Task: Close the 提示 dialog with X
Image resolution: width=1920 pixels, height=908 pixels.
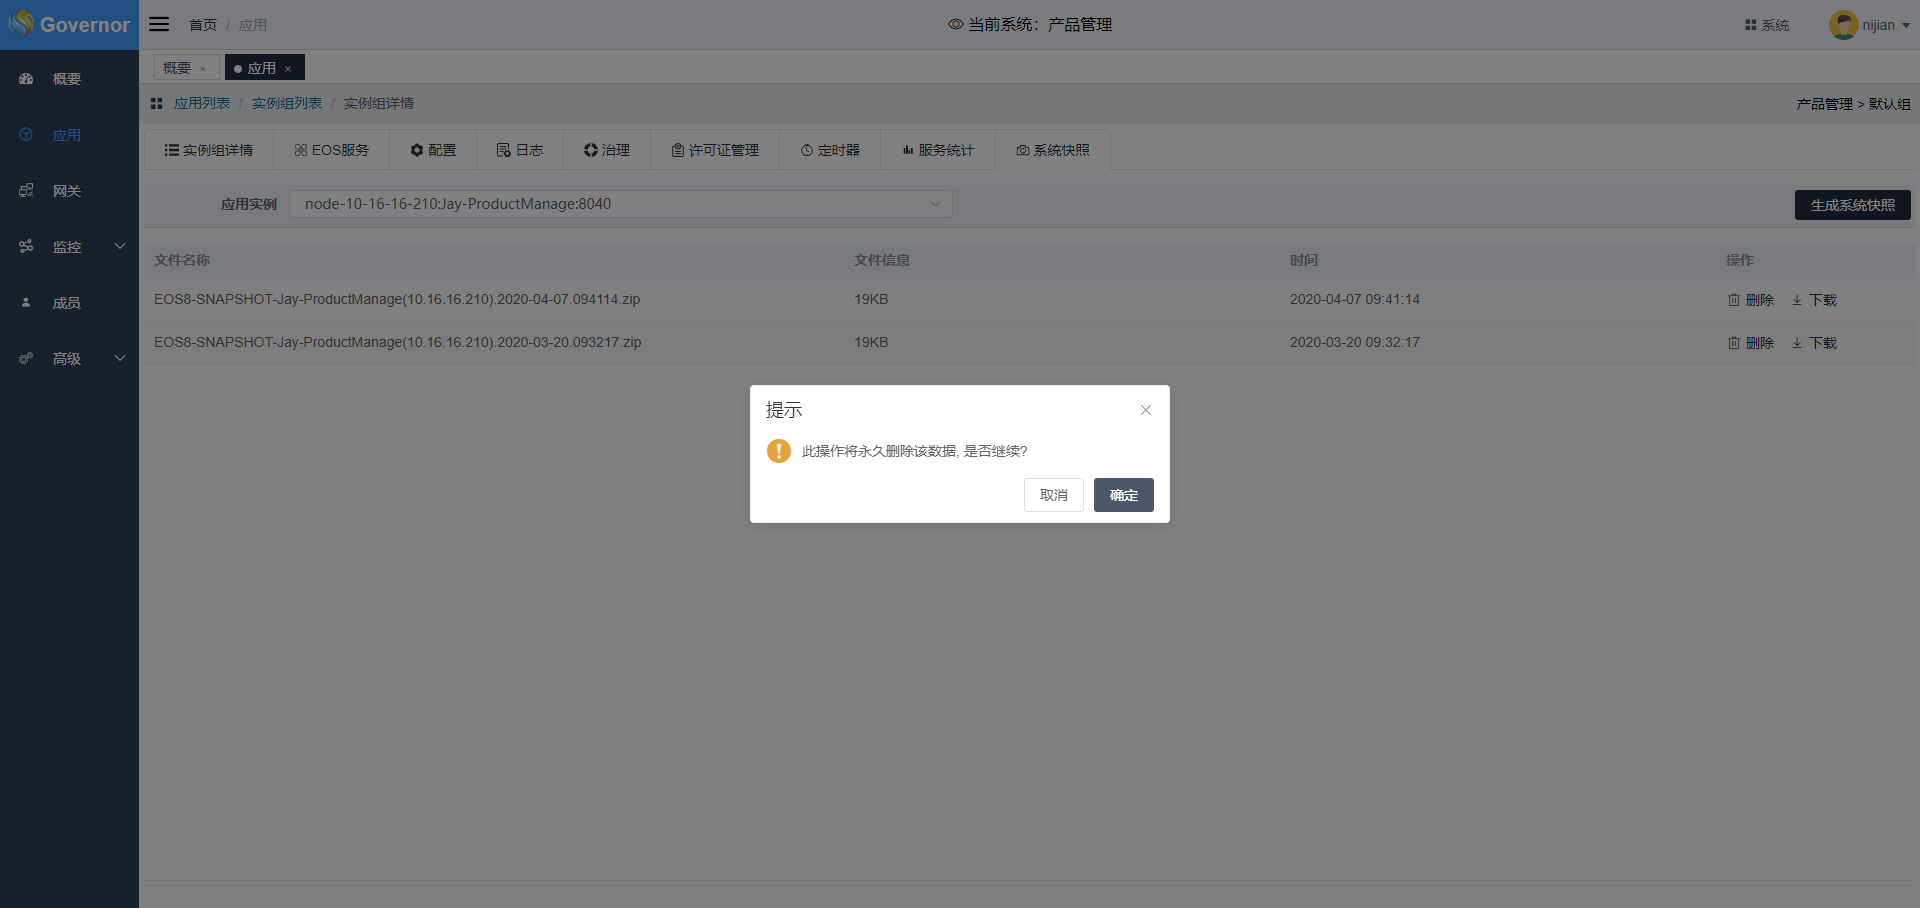Action: [1146, 410]
